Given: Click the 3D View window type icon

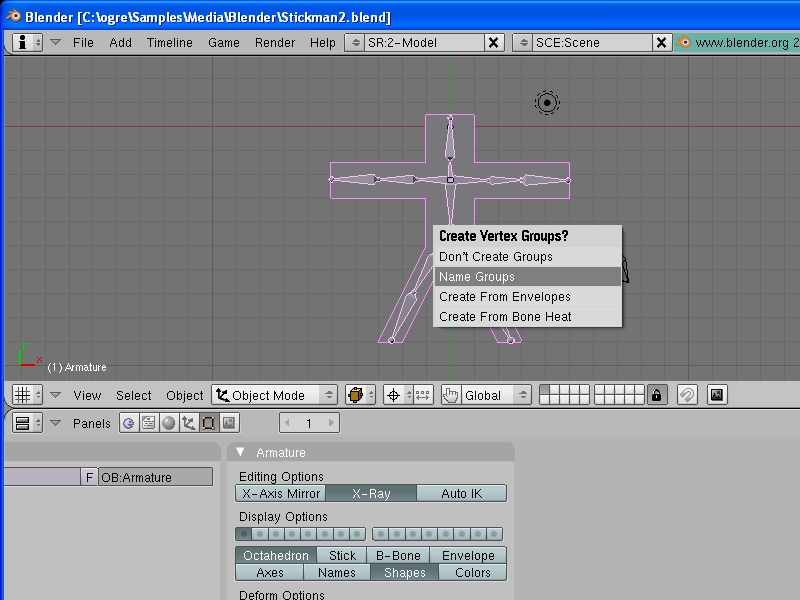Looking at the screenshot, I should (x=27, y=395).
